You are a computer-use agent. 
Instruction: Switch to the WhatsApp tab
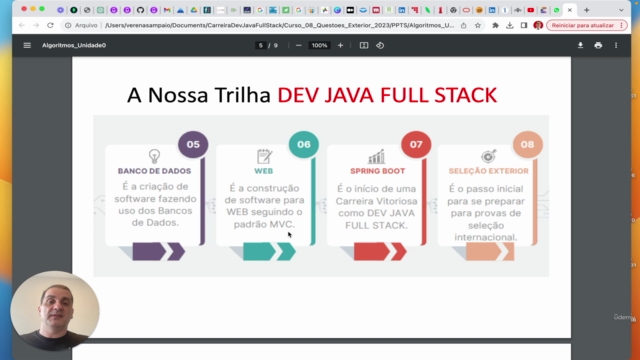coord(556,10)
